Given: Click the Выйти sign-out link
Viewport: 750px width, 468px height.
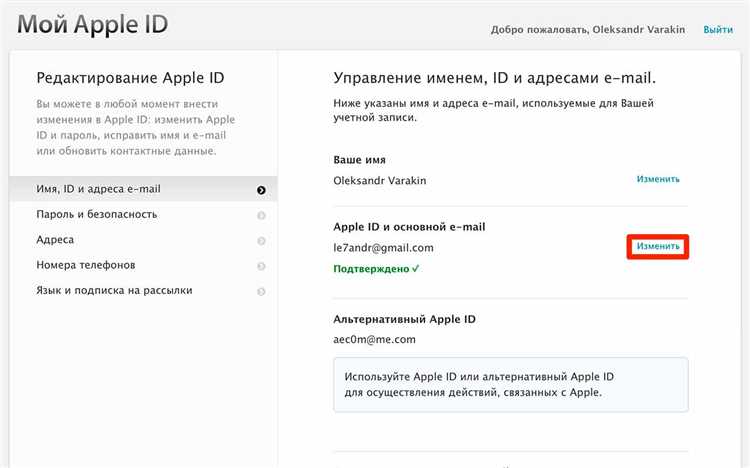Looking at the screenshot, I should 718,30.
